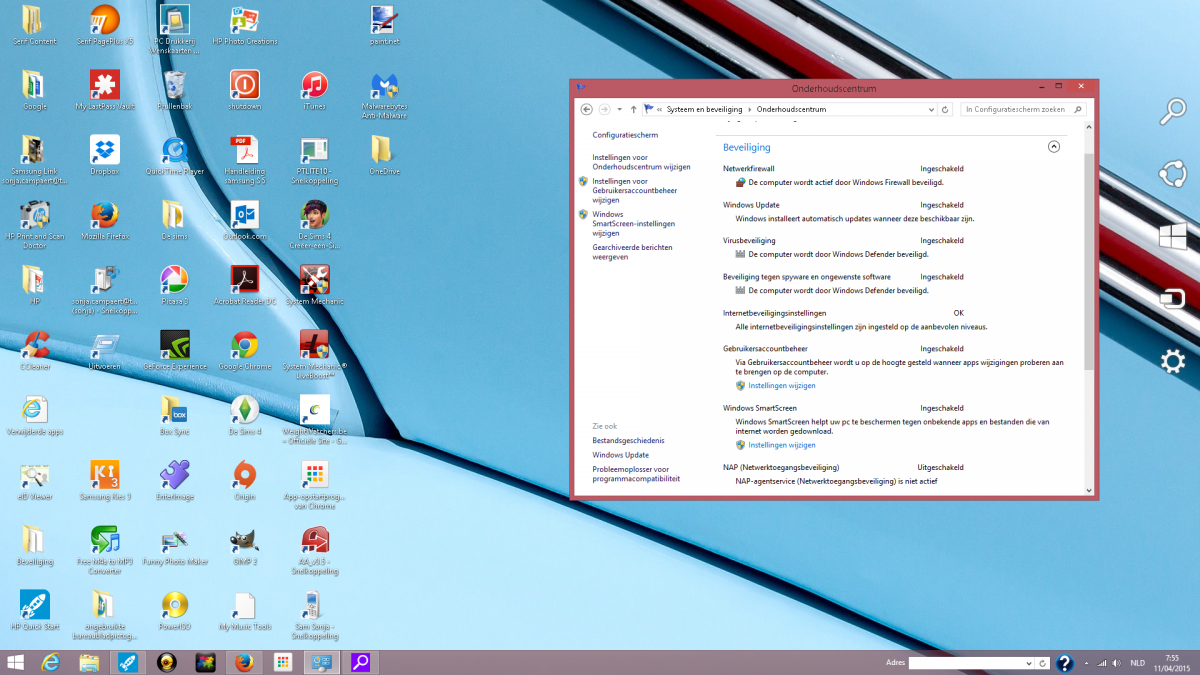Open Bestandsgeschiedenis under Zie ook

[628, 440]
